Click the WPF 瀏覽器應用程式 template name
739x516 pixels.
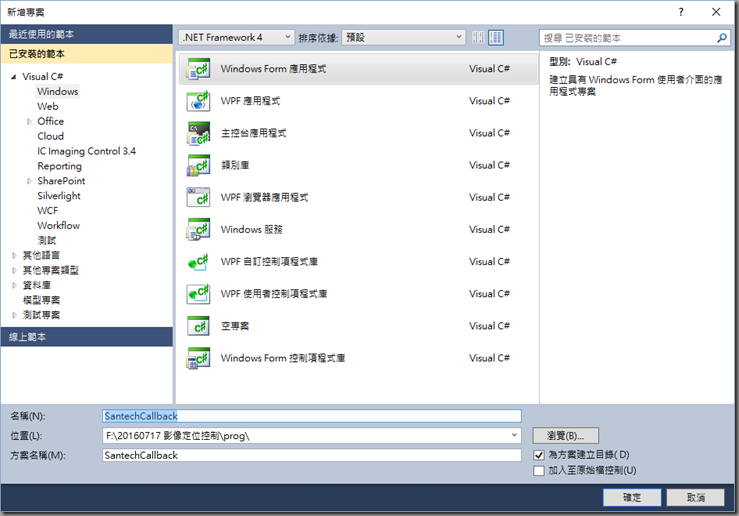coord(264,197)
